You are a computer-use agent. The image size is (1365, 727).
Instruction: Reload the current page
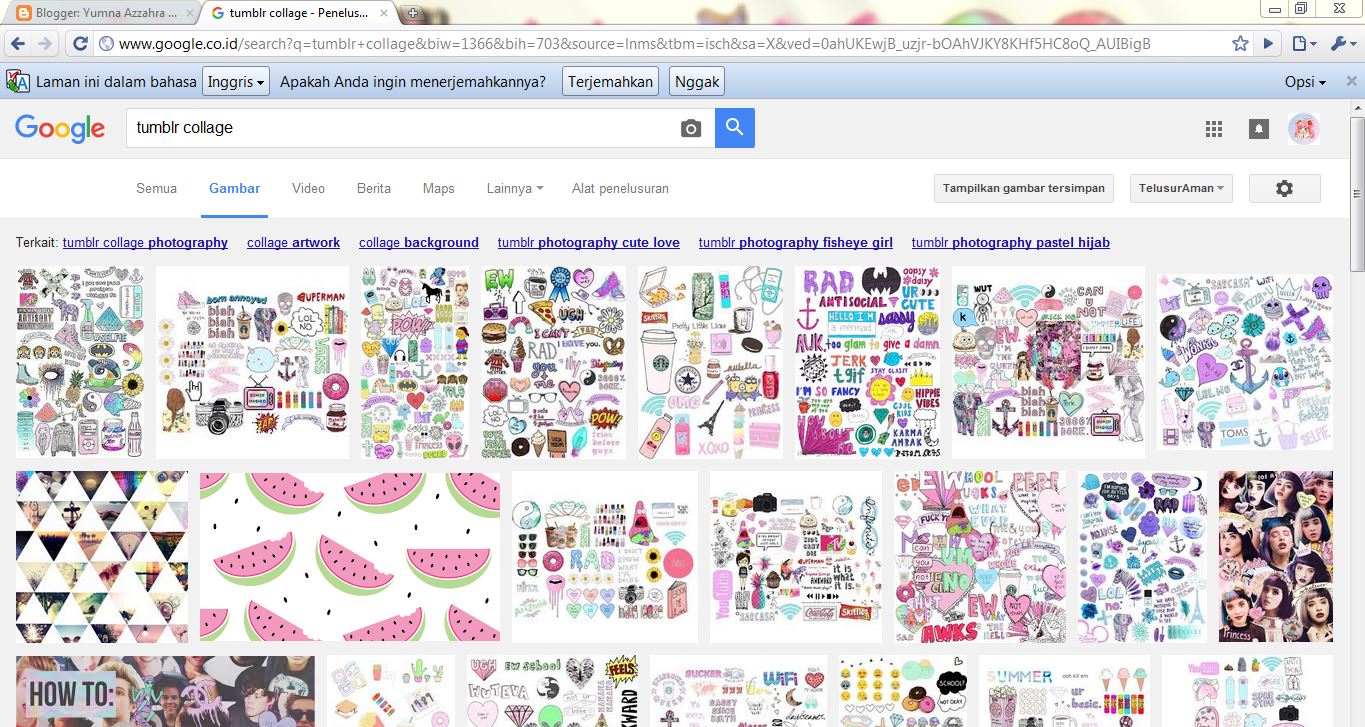tap(79, 44)
